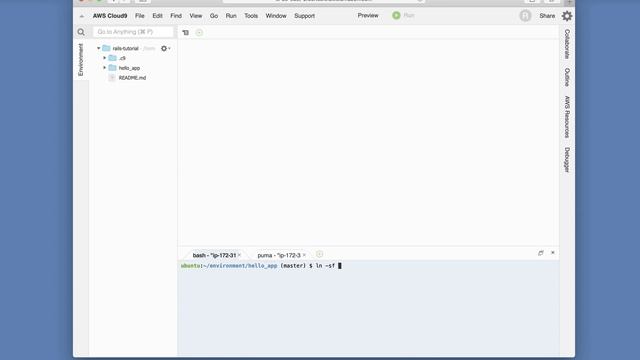640x360 pixels.
Task: Open the AWS Resources side panel
Action: point(567,117)
